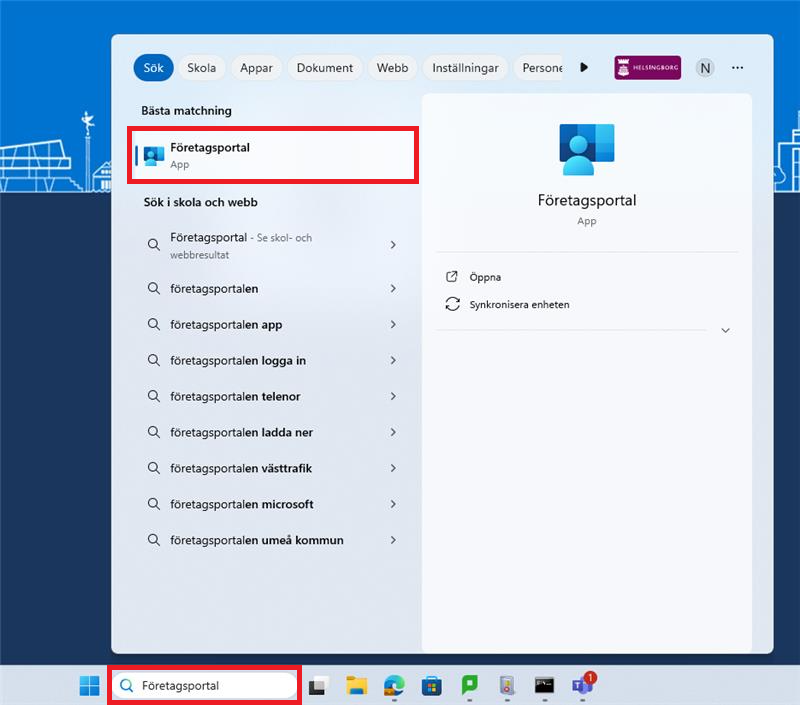Launch File Explorer from the taskbar
Image resolution: width=800 pixels, height=705 pixels.
point(357,685)
